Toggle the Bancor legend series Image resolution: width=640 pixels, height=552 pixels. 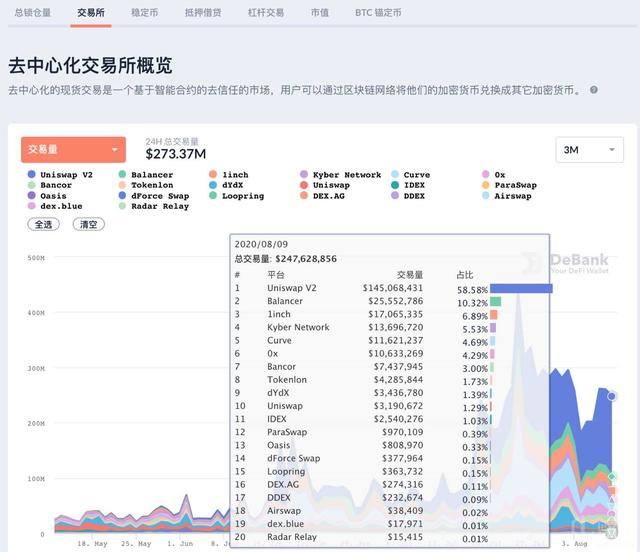click(x=50, y=185)
